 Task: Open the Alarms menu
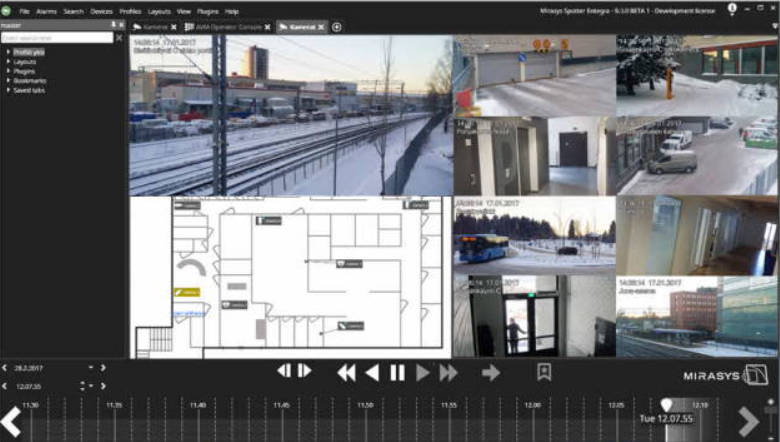click(46, 10)
